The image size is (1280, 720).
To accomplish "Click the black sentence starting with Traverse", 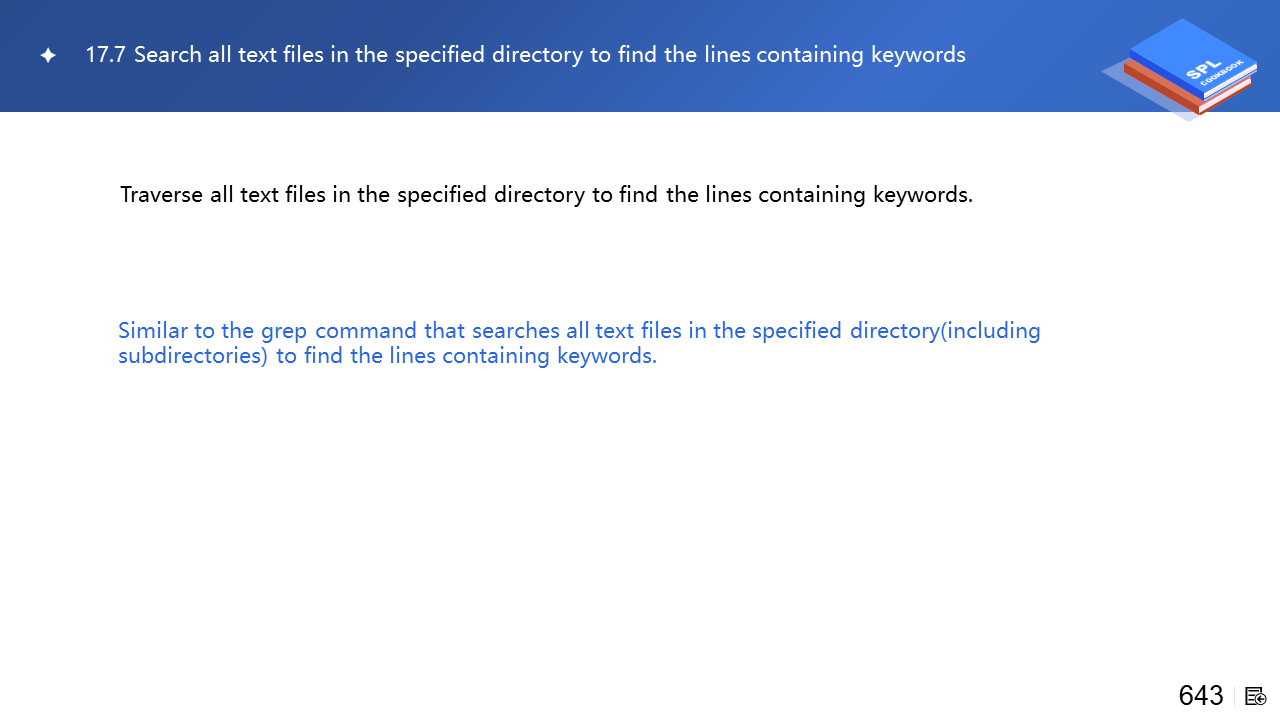I will 546,195.
